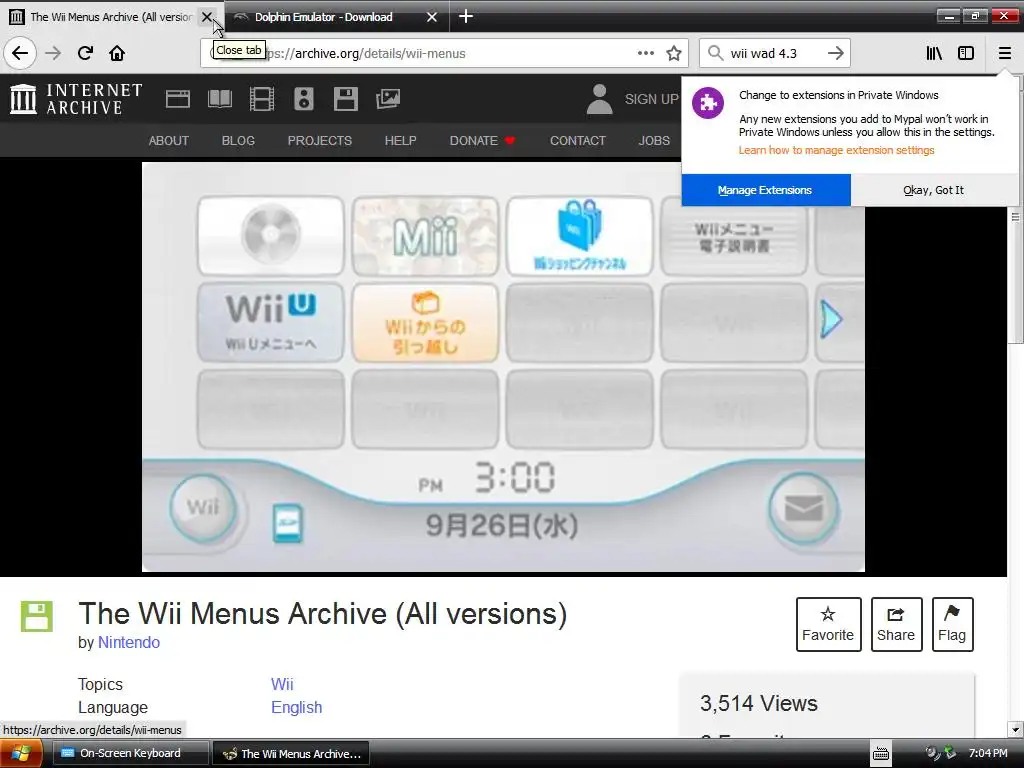Dismiss popup with Okay, Got It

tap(933, 190)
